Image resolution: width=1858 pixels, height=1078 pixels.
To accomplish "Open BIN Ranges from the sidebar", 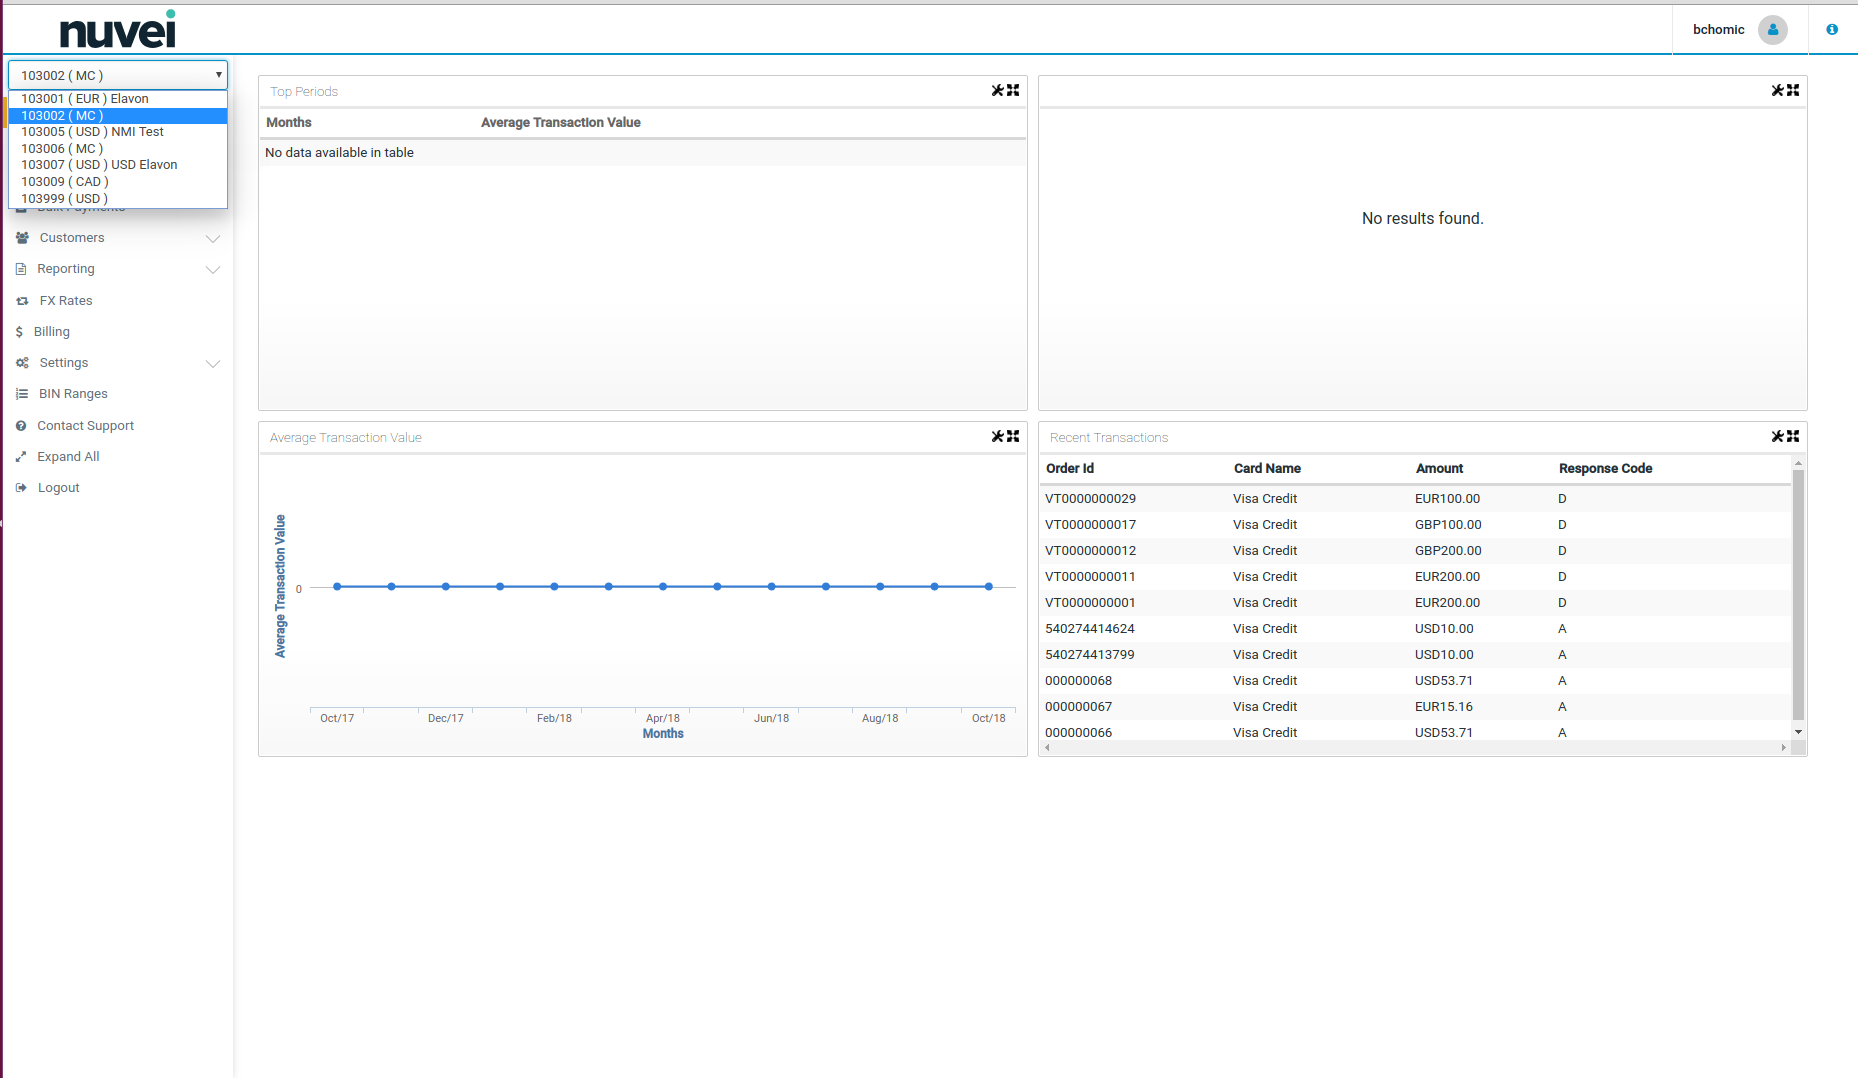I will tap(73, 394).
